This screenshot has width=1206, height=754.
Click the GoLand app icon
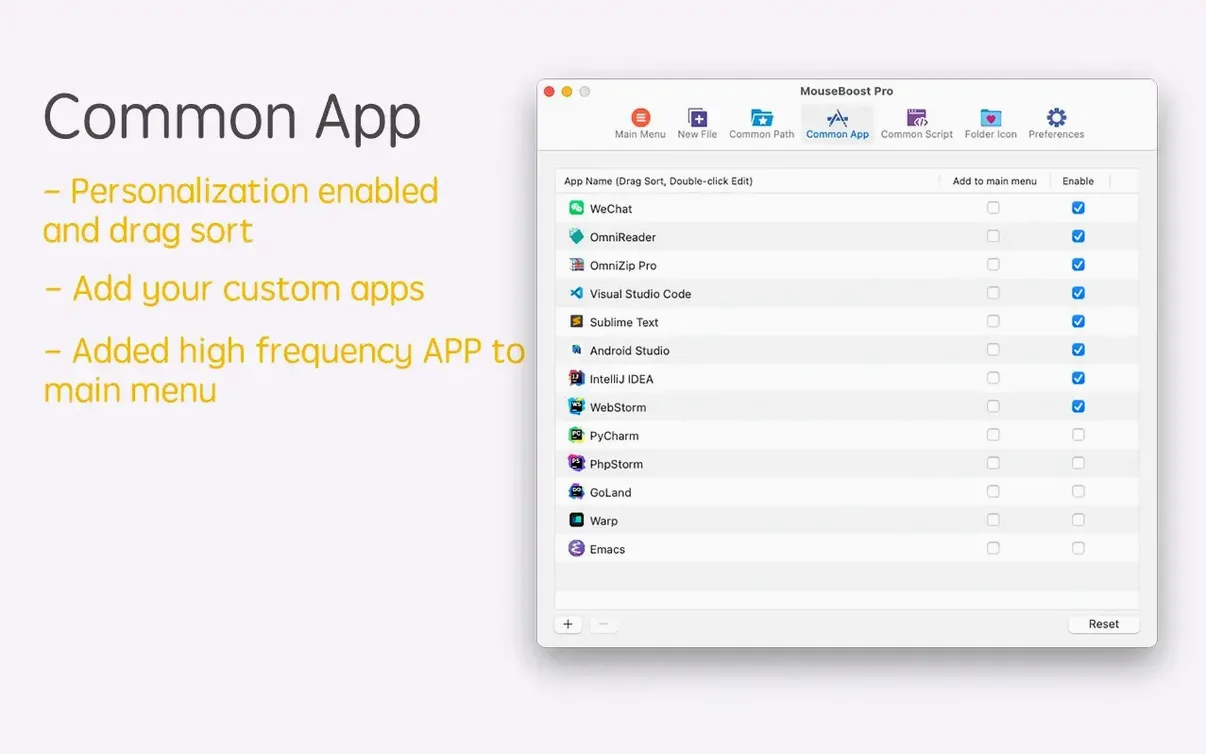(576, 491)
